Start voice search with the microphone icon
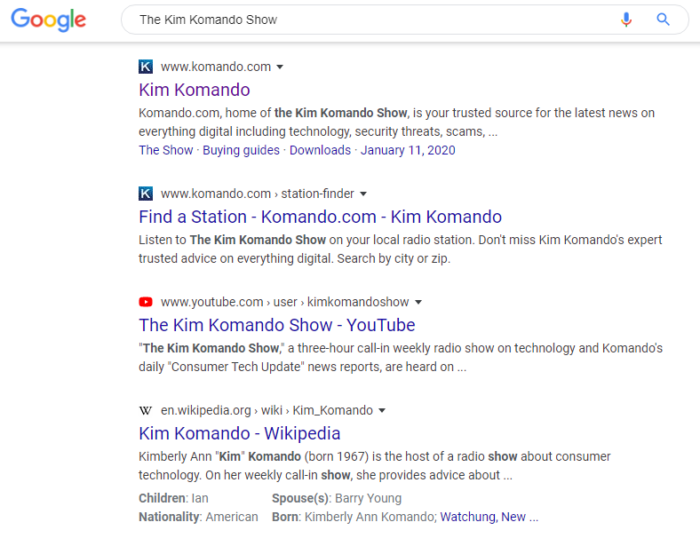The width and height of the screenshot is (700, 546). [626, 19]
